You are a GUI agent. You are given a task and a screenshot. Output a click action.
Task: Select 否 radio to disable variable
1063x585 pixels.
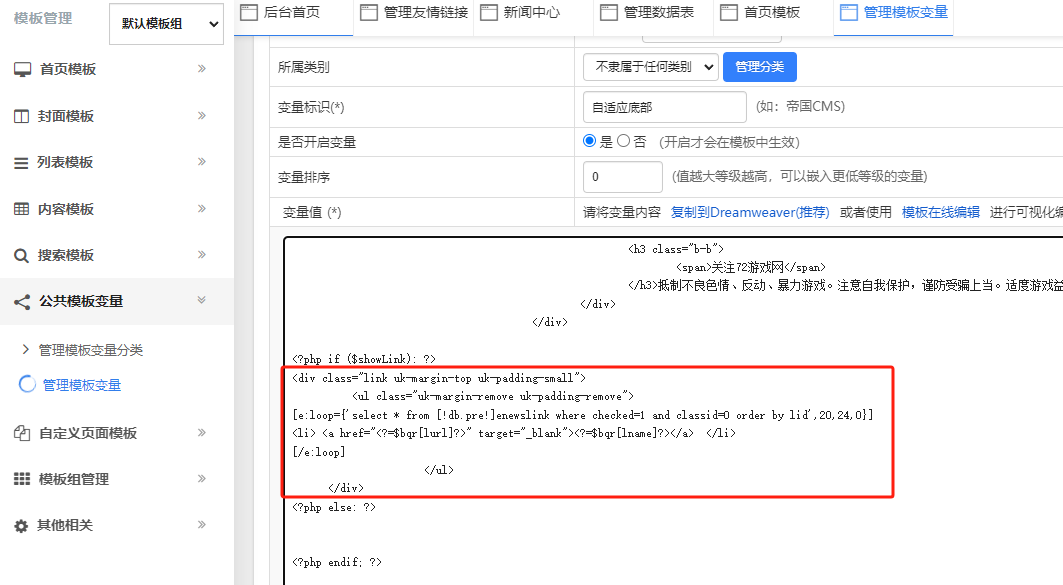point(623,140)
